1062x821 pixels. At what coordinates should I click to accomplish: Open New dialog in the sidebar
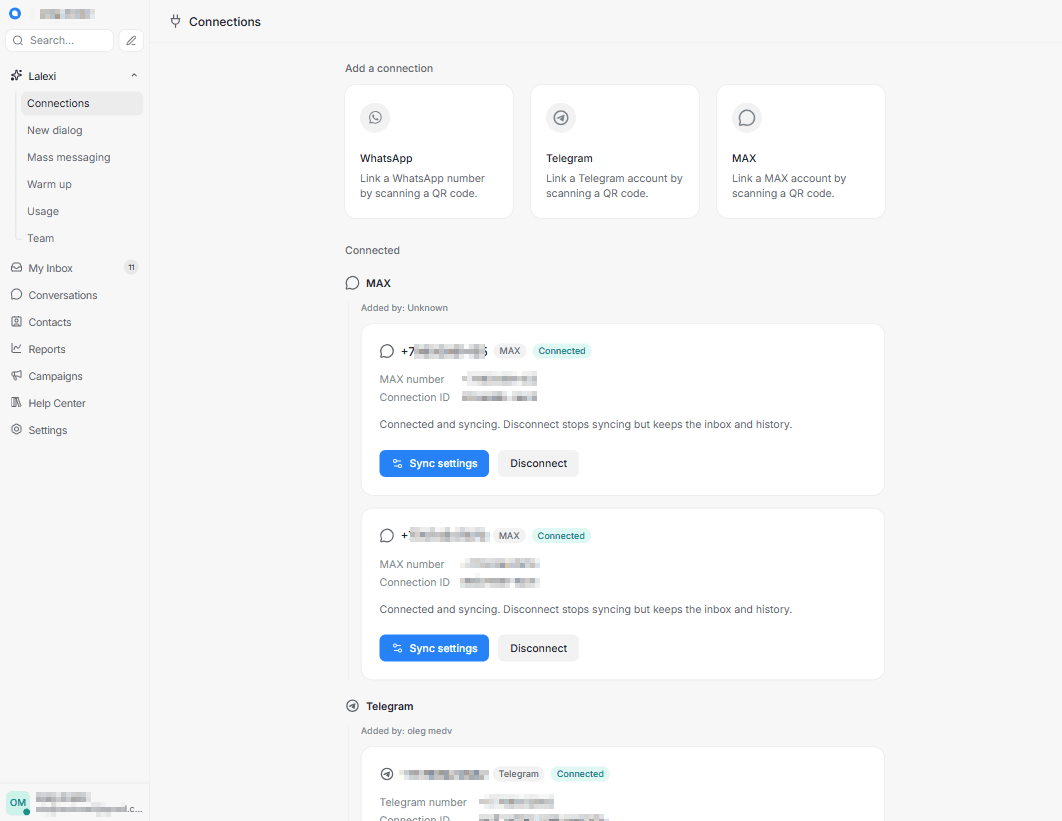pyautogui.click(x=82, y=131)
